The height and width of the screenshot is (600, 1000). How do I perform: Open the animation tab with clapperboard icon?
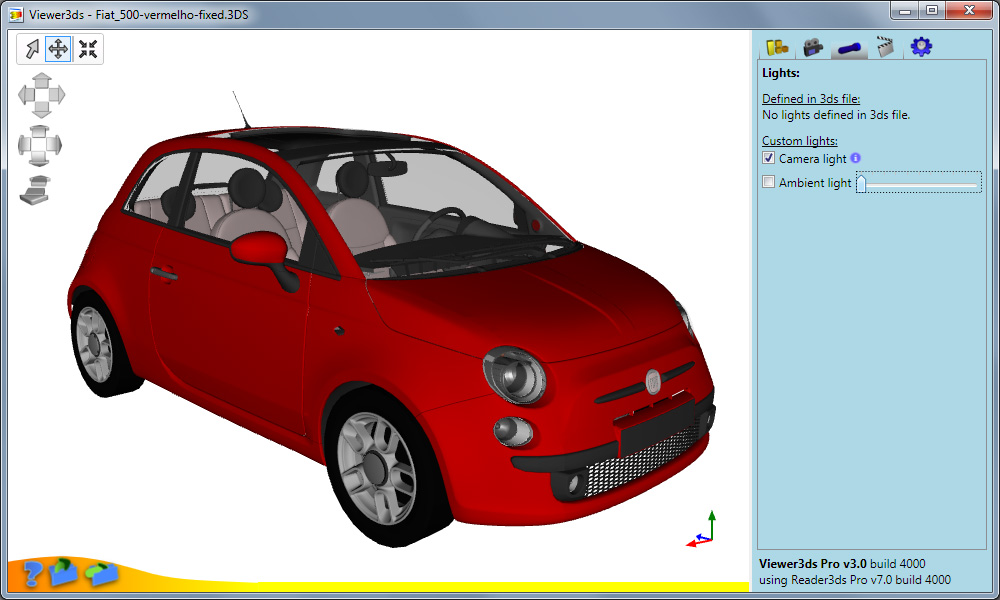click(885, 47)
